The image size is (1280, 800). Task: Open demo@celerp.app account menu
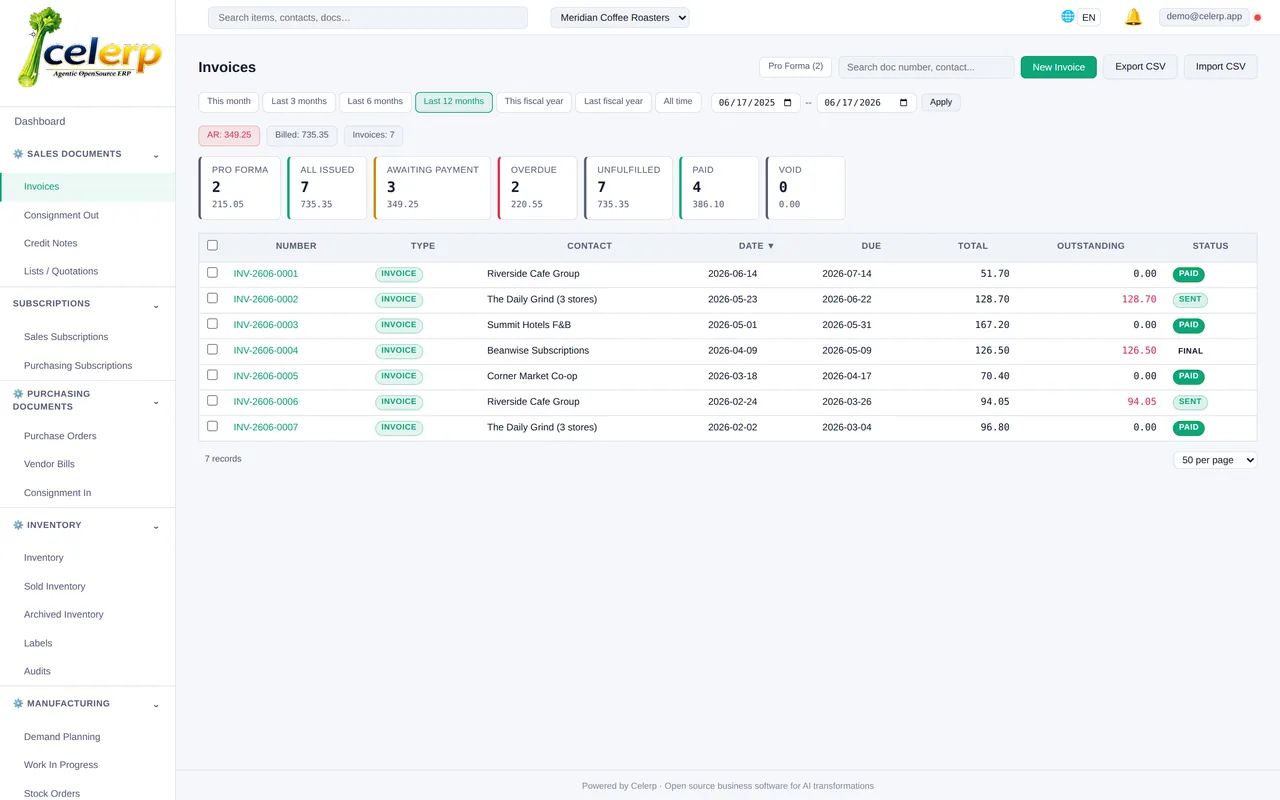click(1204, 17)
